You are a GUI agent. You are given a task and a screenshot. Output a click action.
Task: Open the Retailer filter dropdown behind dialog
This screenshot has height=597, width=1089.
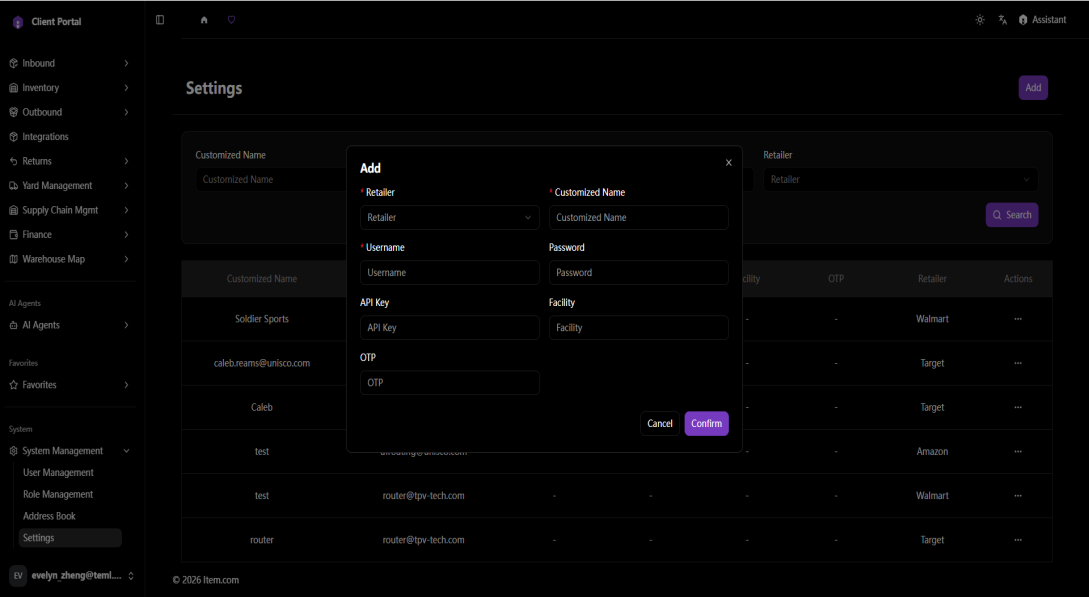(900, 179)
